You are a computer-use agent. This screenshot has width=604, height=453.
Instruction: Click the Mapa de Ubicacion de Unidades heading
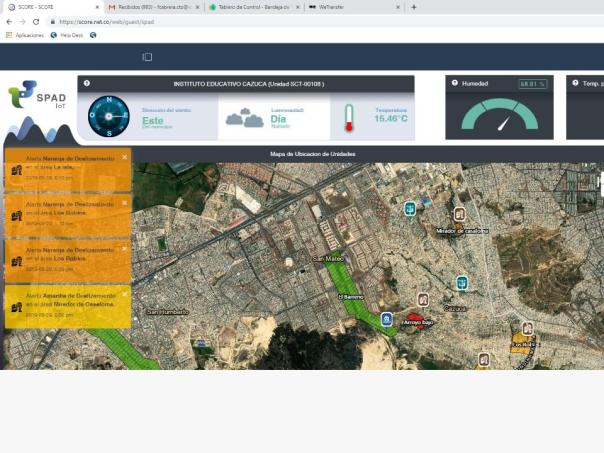[x=312, y=154]
